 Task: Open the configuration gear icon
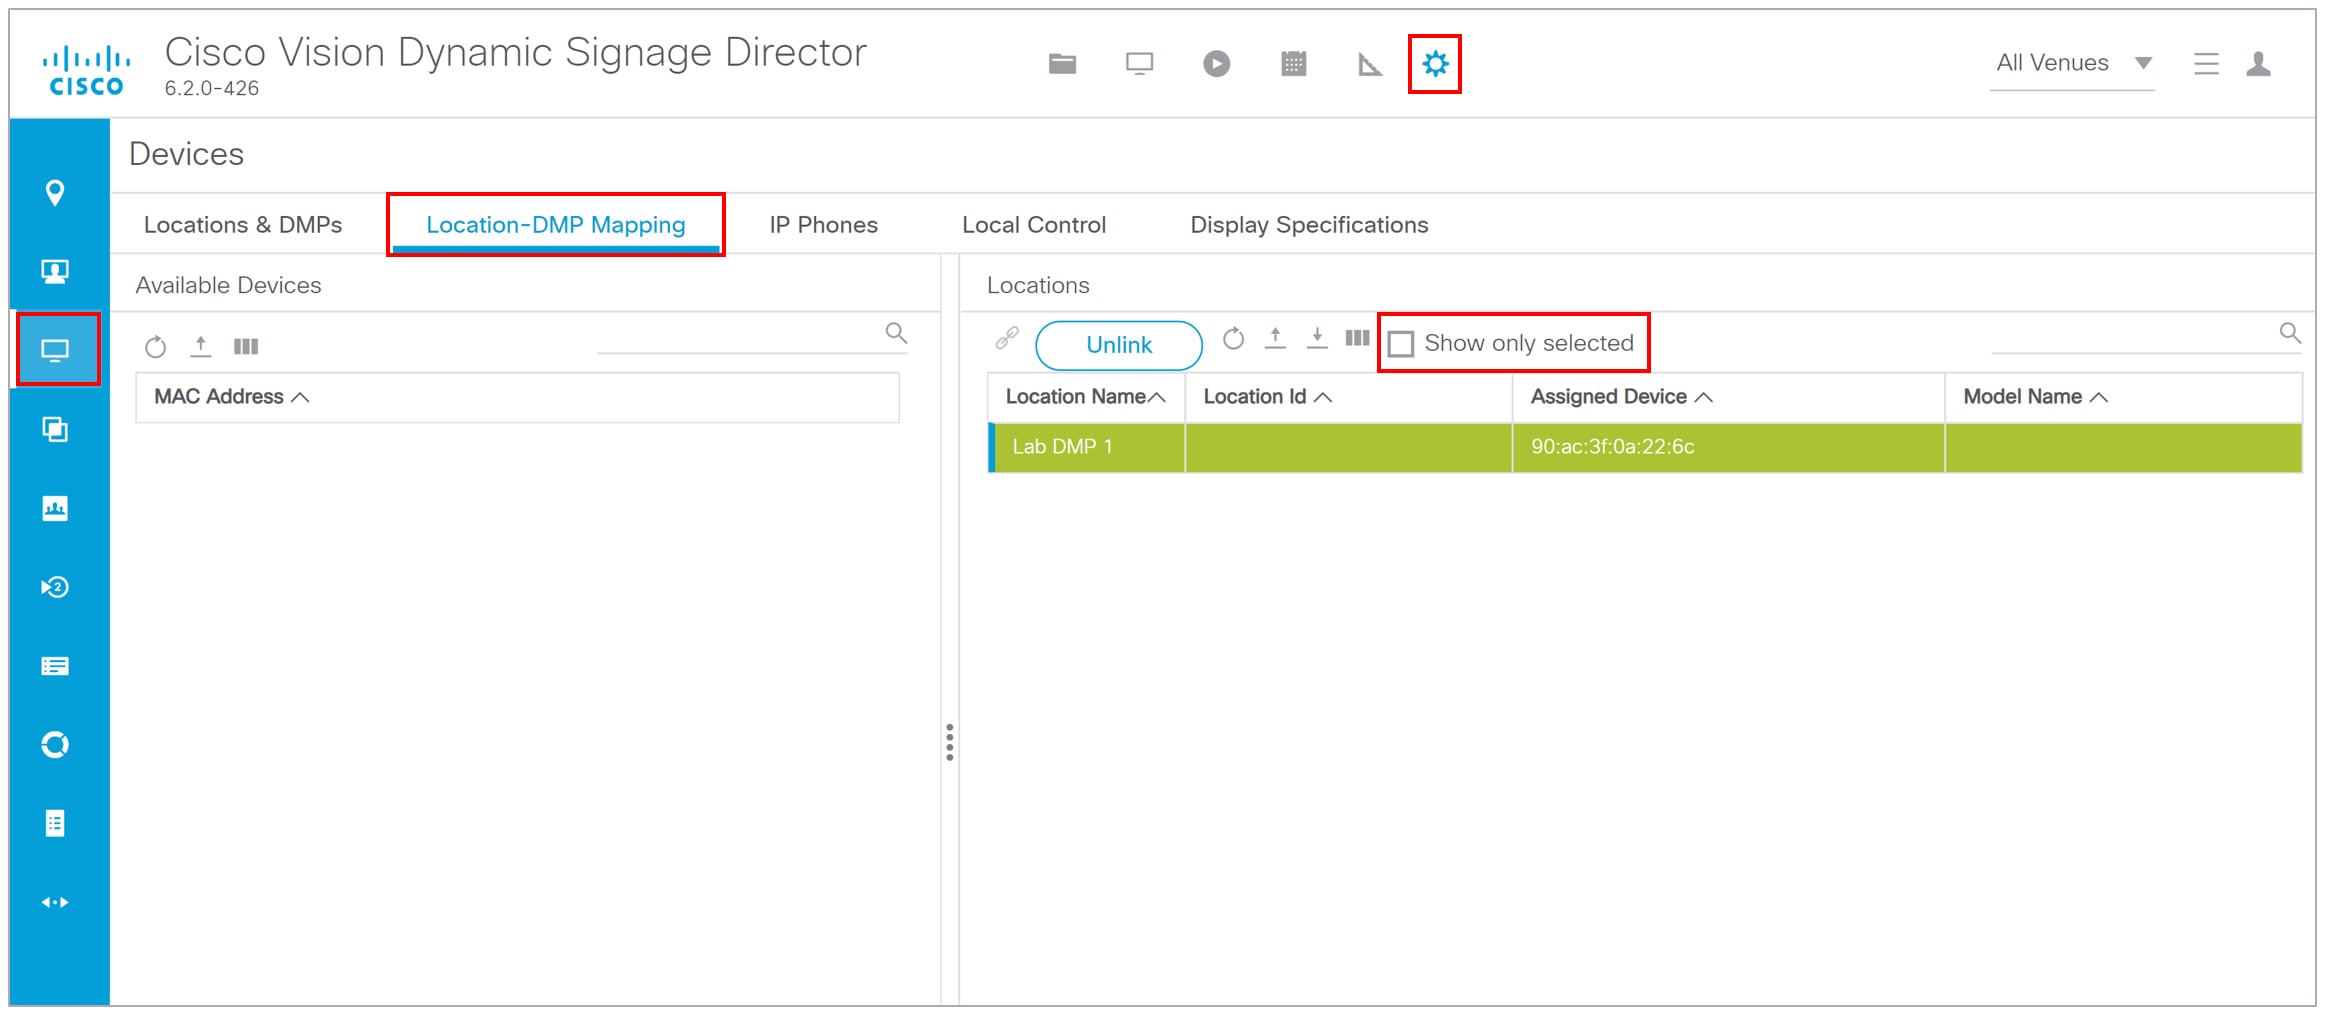[1435, 64]
